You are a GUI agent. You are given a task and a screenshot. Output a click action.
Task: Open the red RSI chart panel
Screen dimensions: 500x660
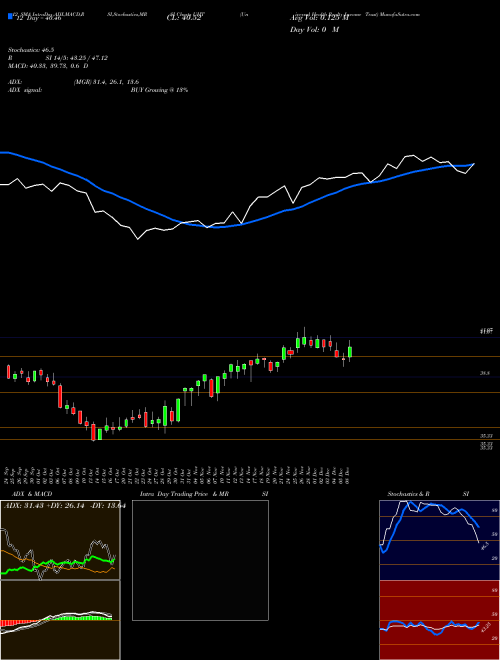pyautogui.click(x=439, y=620)
